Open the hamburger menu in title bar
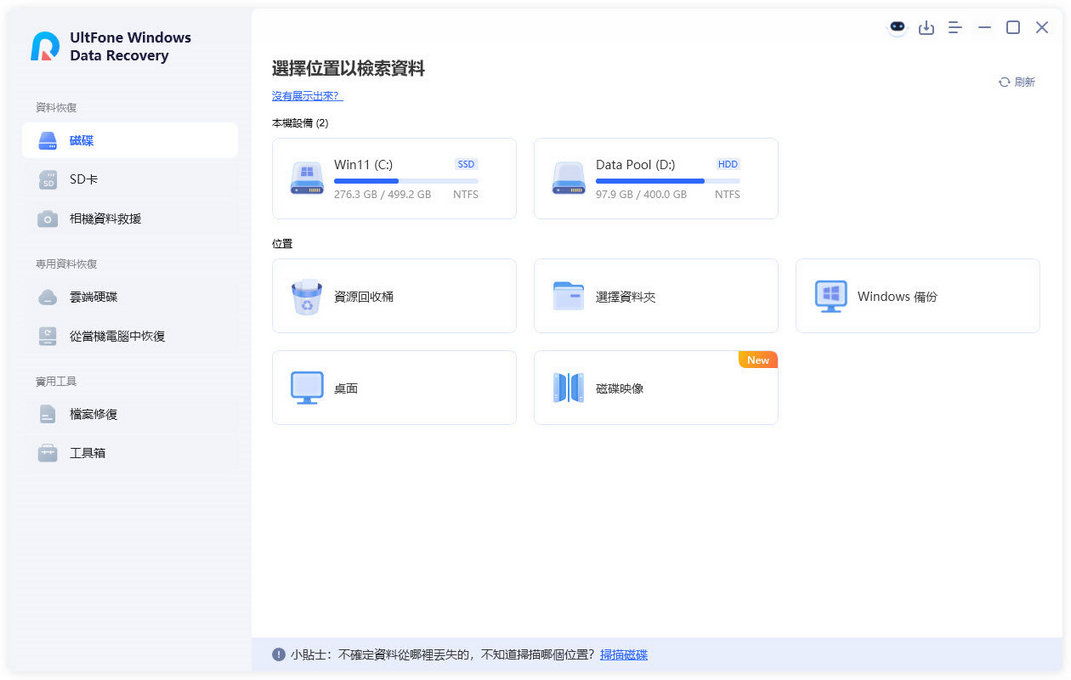This screenshot has width=1071, height=680. click(x=955, y=28)
